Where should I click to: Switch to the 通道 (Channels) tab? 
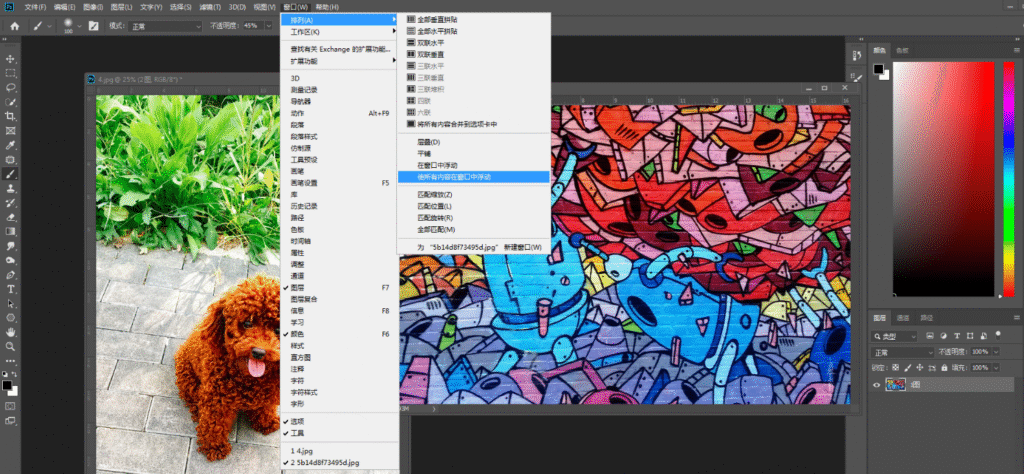click(x=903, y=318)
